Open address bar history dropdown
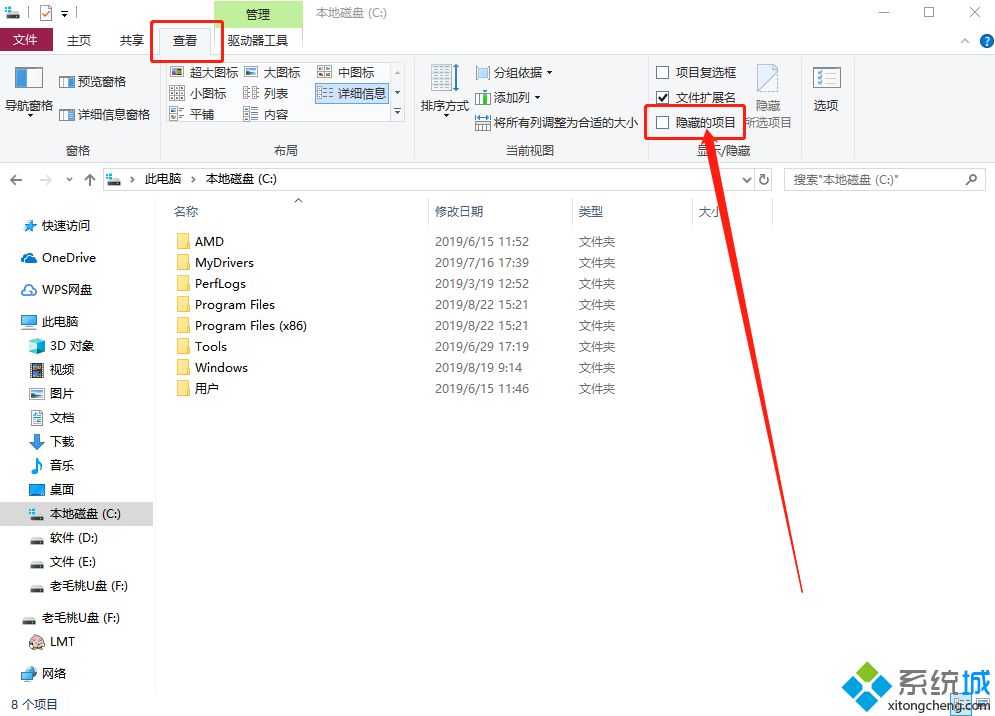This screenshot has width=995, height=716. [746, 180]
